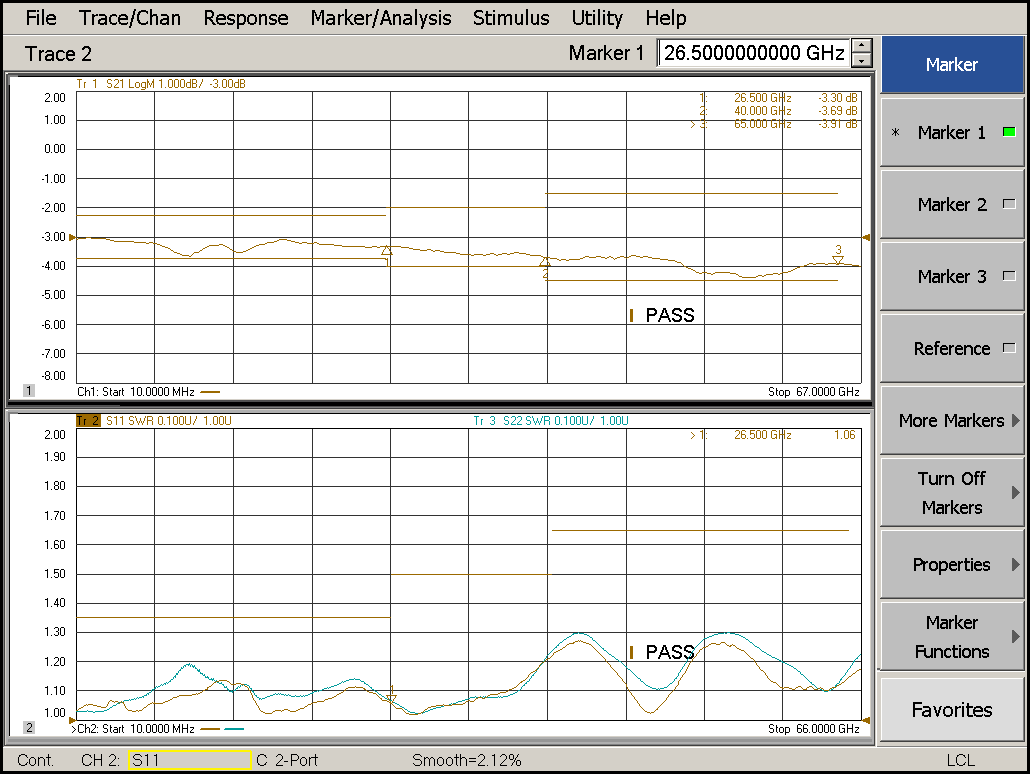Toggle Marker 2 softkey
1030x774 pixels.
click(951, 205)
